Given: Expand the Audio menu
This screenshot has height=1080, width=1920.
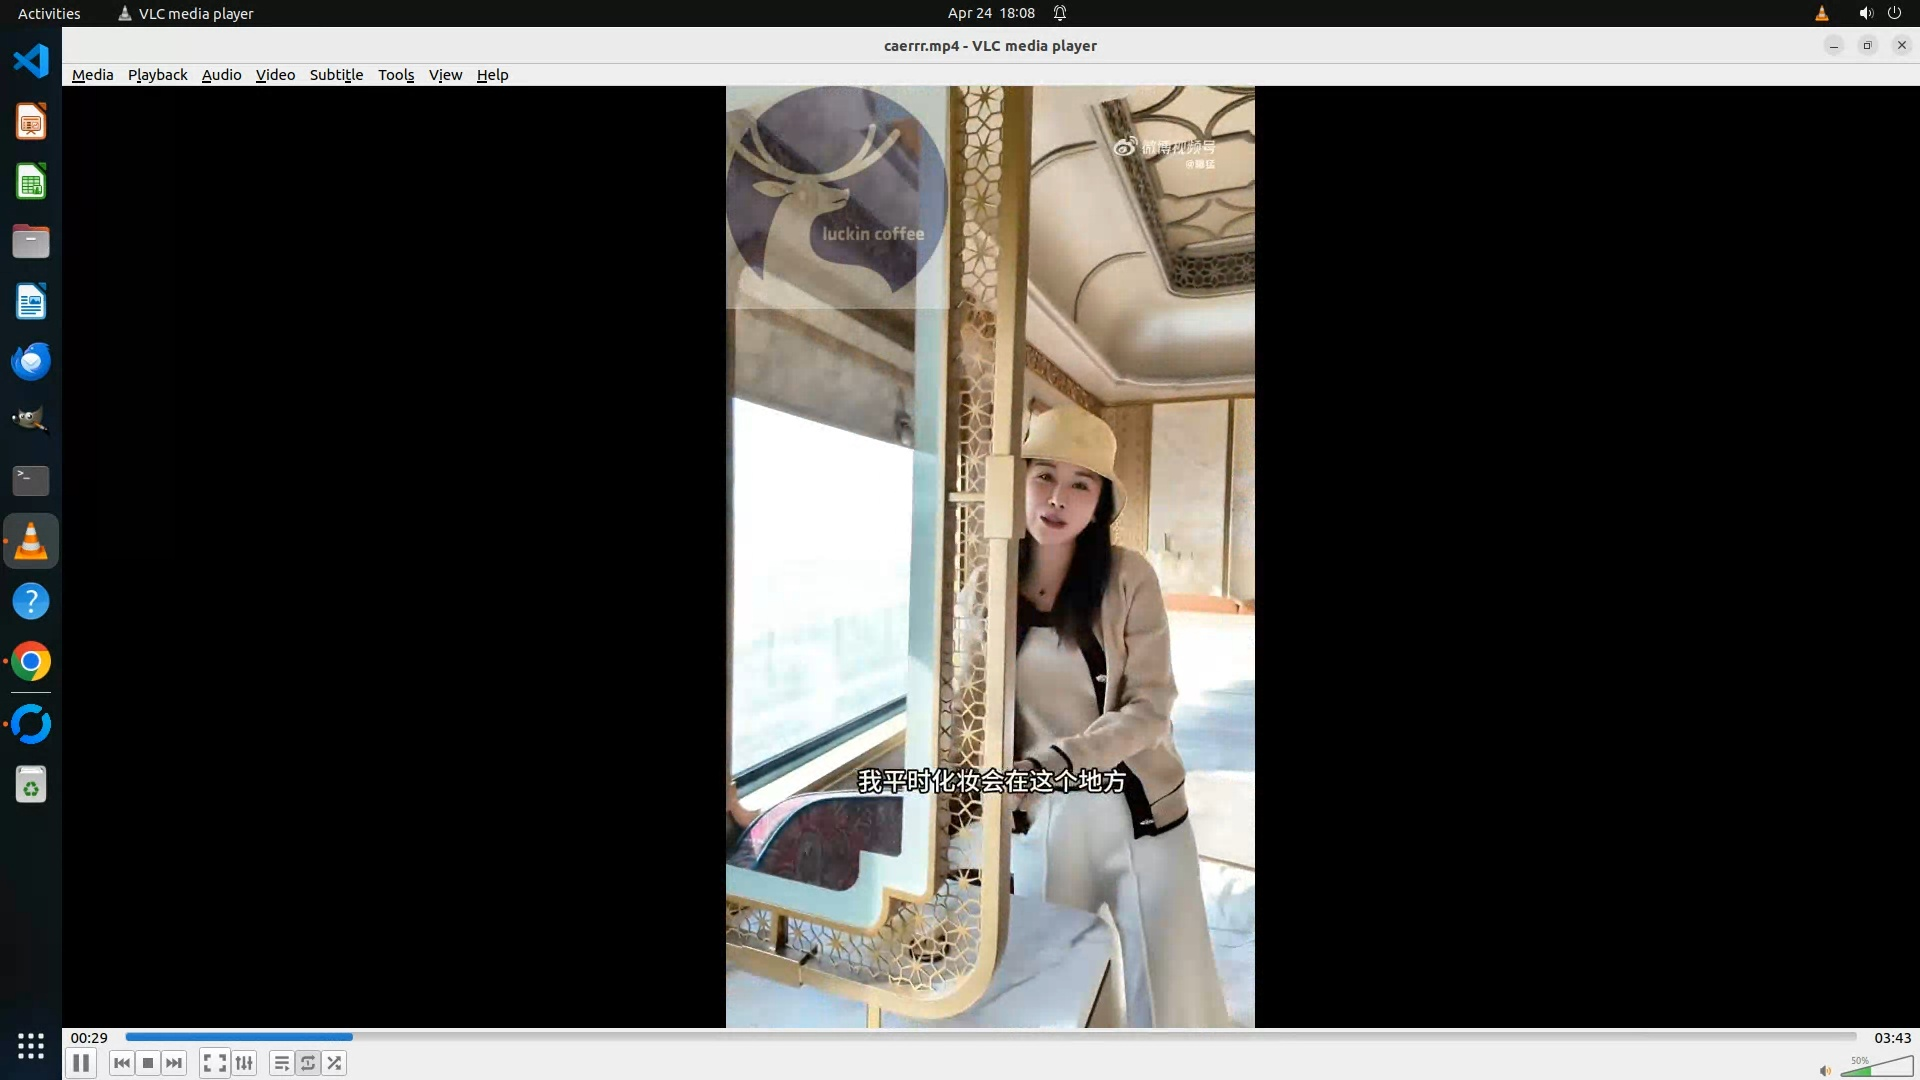Looking at the screenshot, I should tap(221, 75).
